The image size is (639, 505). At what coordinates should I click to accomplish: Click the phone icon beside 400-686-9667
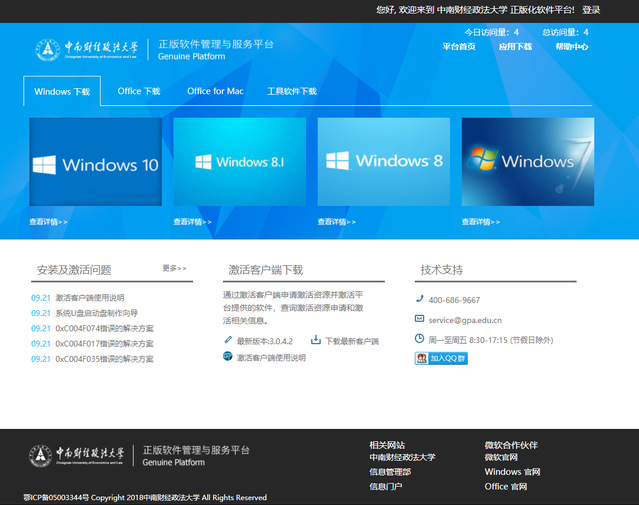click(x=419, y=299)
